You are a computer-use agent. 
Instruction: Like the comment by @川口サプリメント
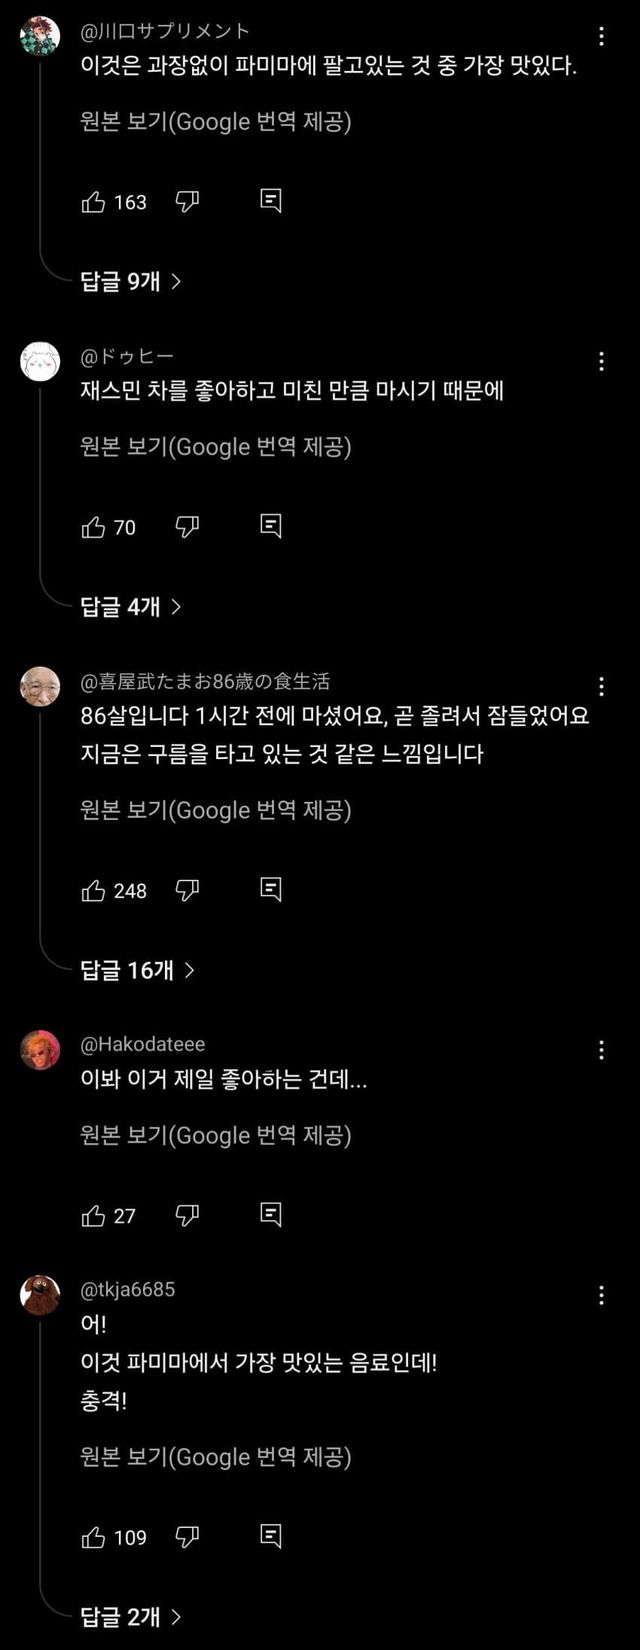94,202
